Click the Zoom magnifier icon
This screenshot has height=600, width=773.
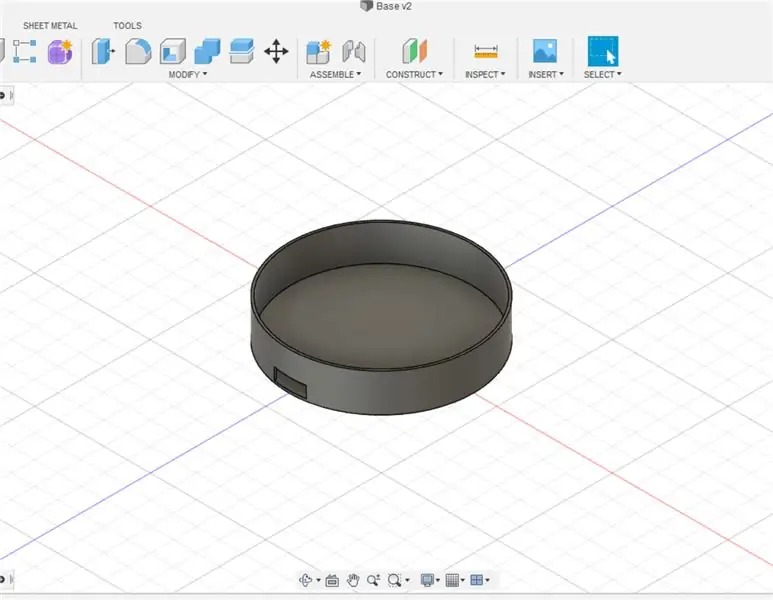tap(373, 580)
